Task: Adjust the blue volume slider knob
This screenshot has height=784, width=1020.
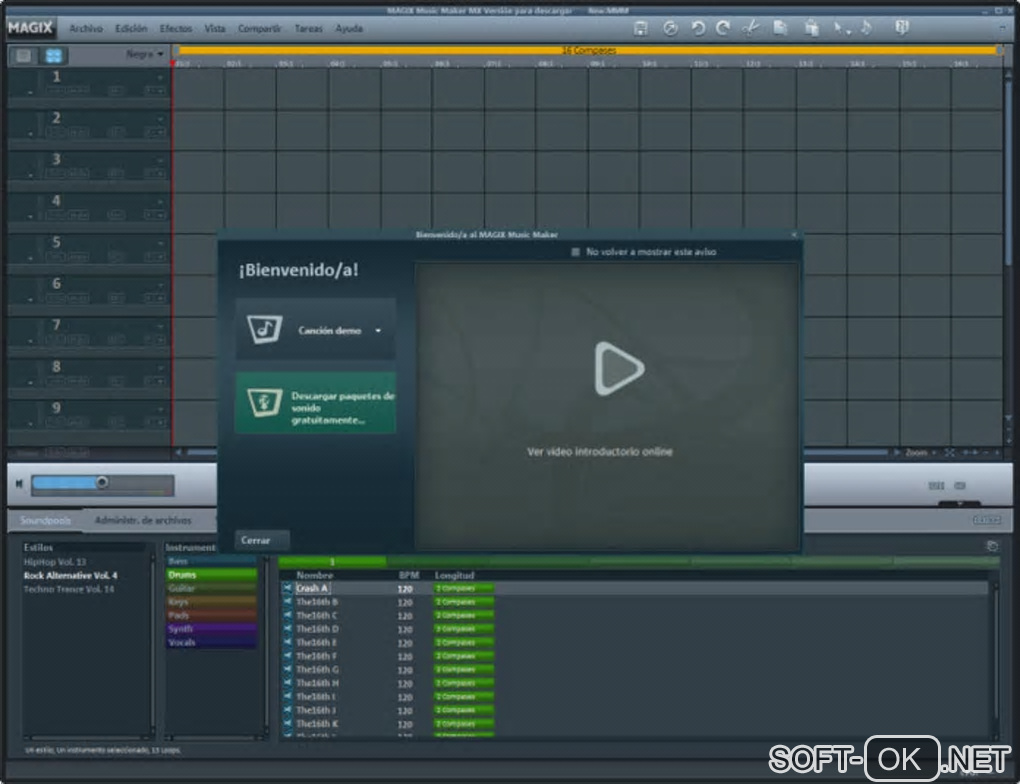Action: coord(102,482)
